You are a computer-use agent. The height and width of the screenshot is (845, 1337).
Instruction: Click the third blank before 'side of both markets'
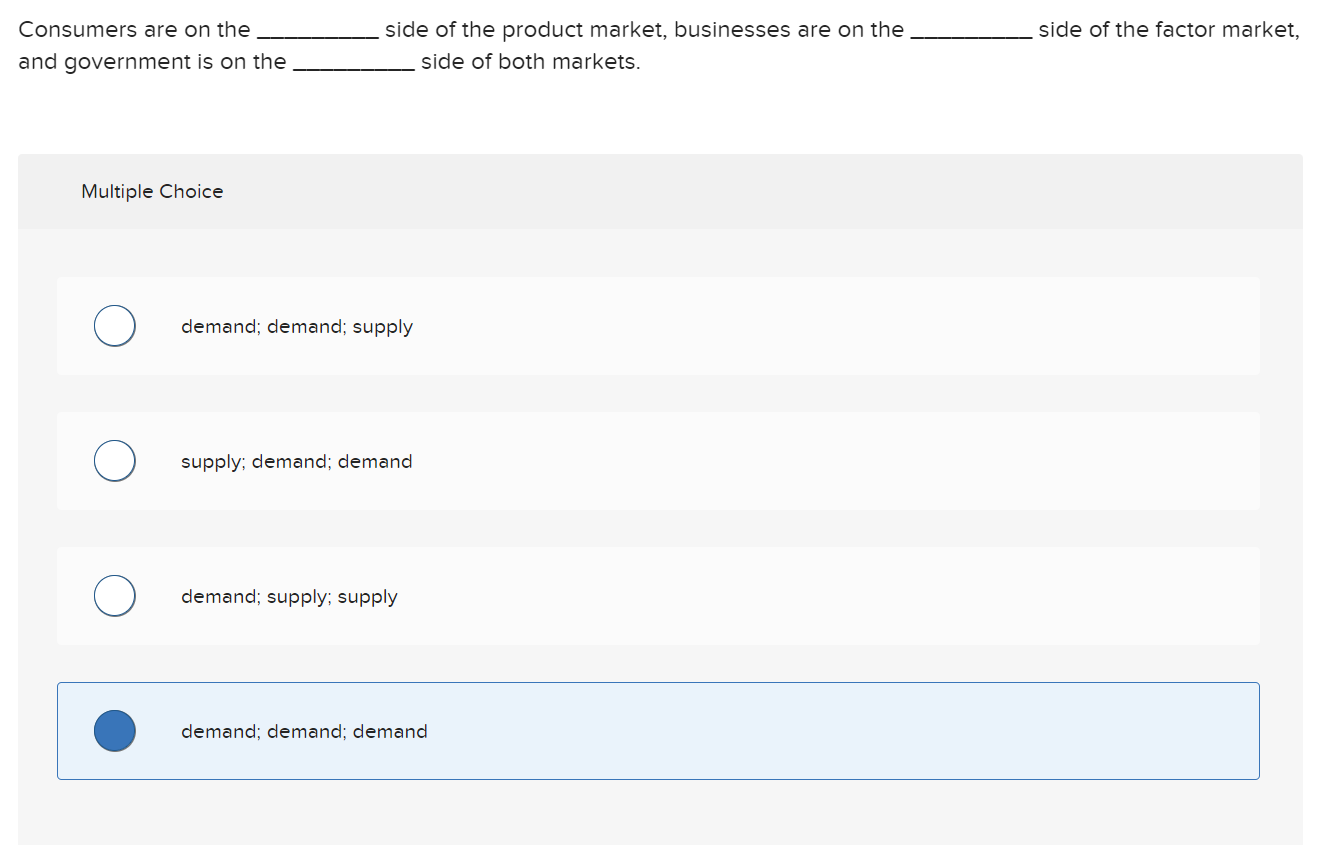[x=354, y=62]
